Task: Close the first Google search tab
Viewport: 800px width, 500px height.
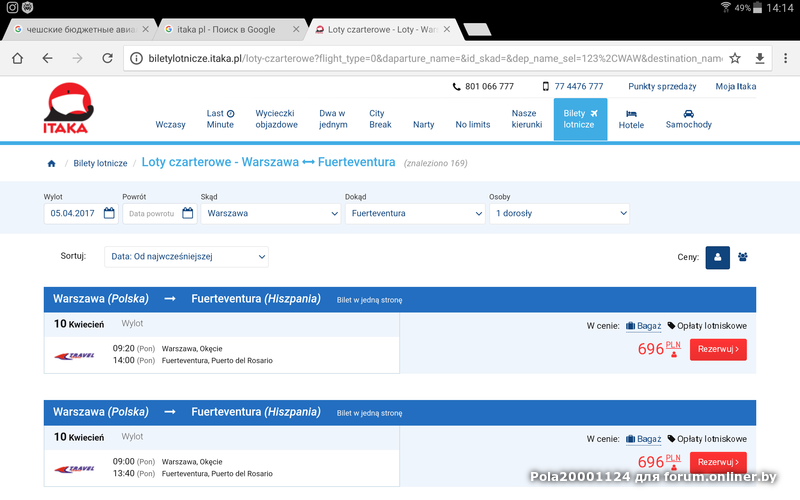Action: (x=145, y=29)
